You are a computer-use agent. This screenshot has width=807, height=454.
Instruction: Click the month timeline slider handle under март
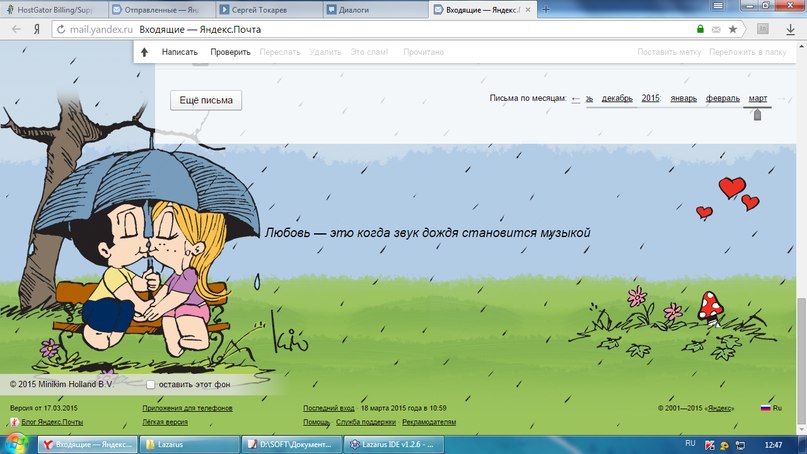tap(757, 115)
